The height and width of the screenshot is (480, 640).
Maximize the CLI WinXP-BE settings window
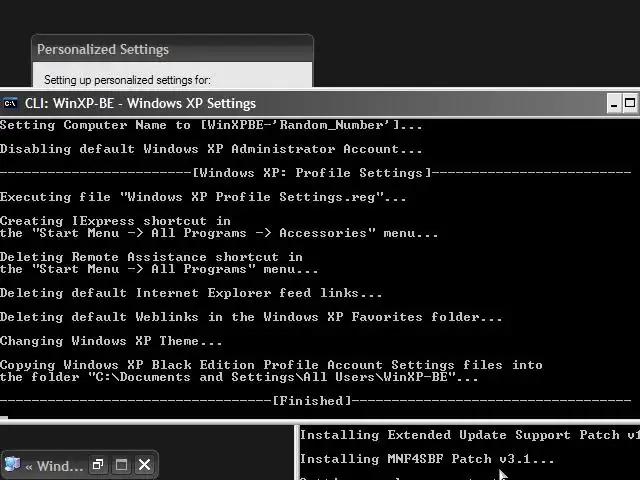point(630,104)
